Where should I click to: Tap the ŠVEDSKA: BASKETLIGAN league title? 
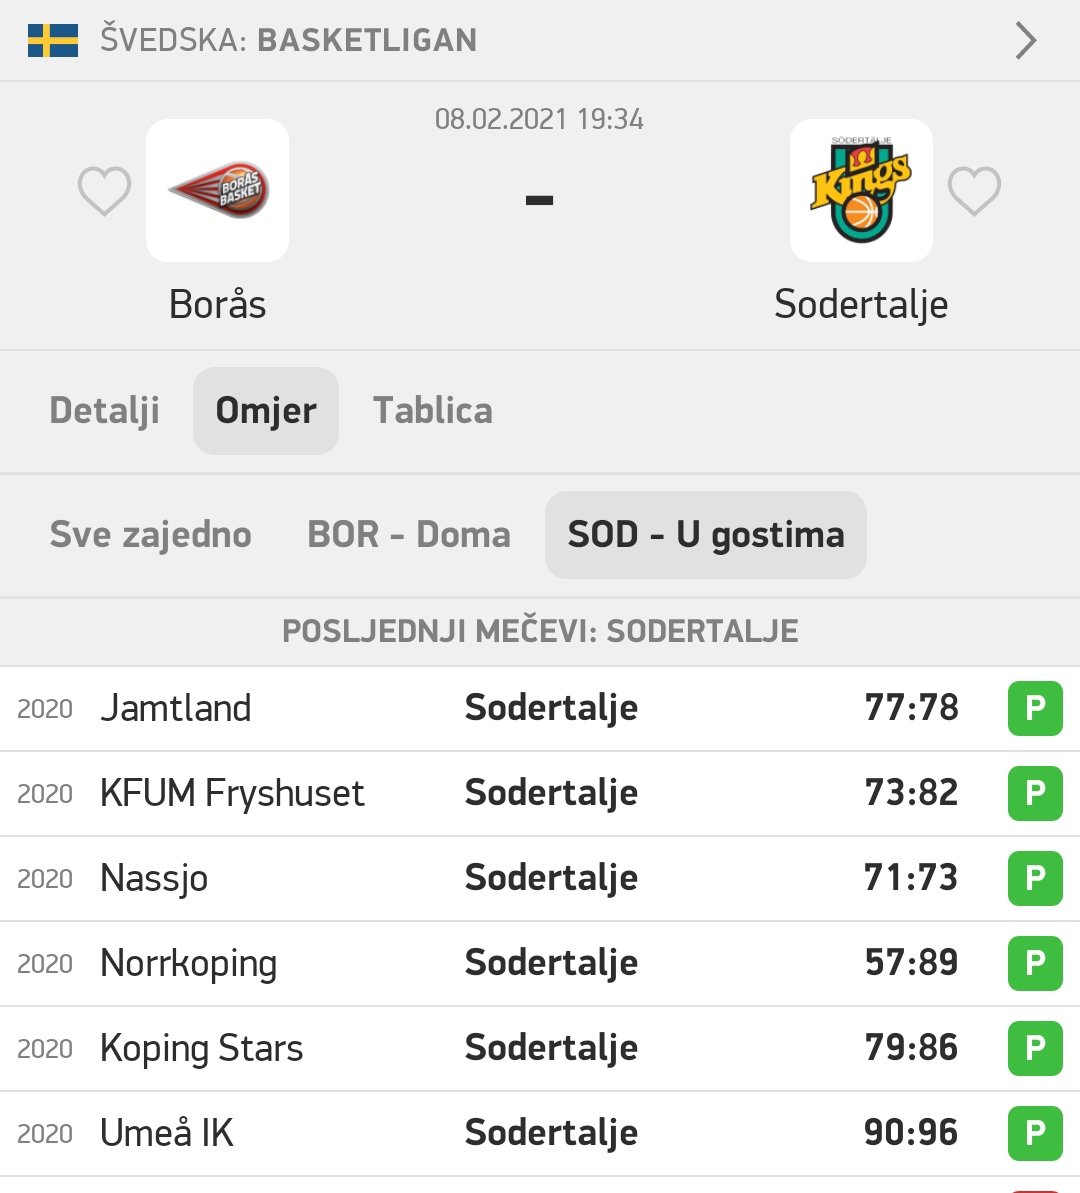[x=289, y=41]
